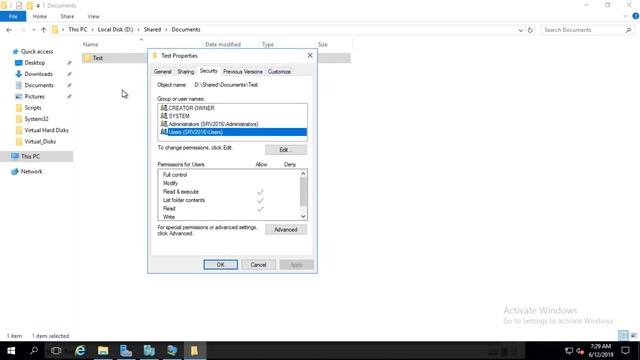Open taskbar clock showing 7:29 AM

(600, 351)
